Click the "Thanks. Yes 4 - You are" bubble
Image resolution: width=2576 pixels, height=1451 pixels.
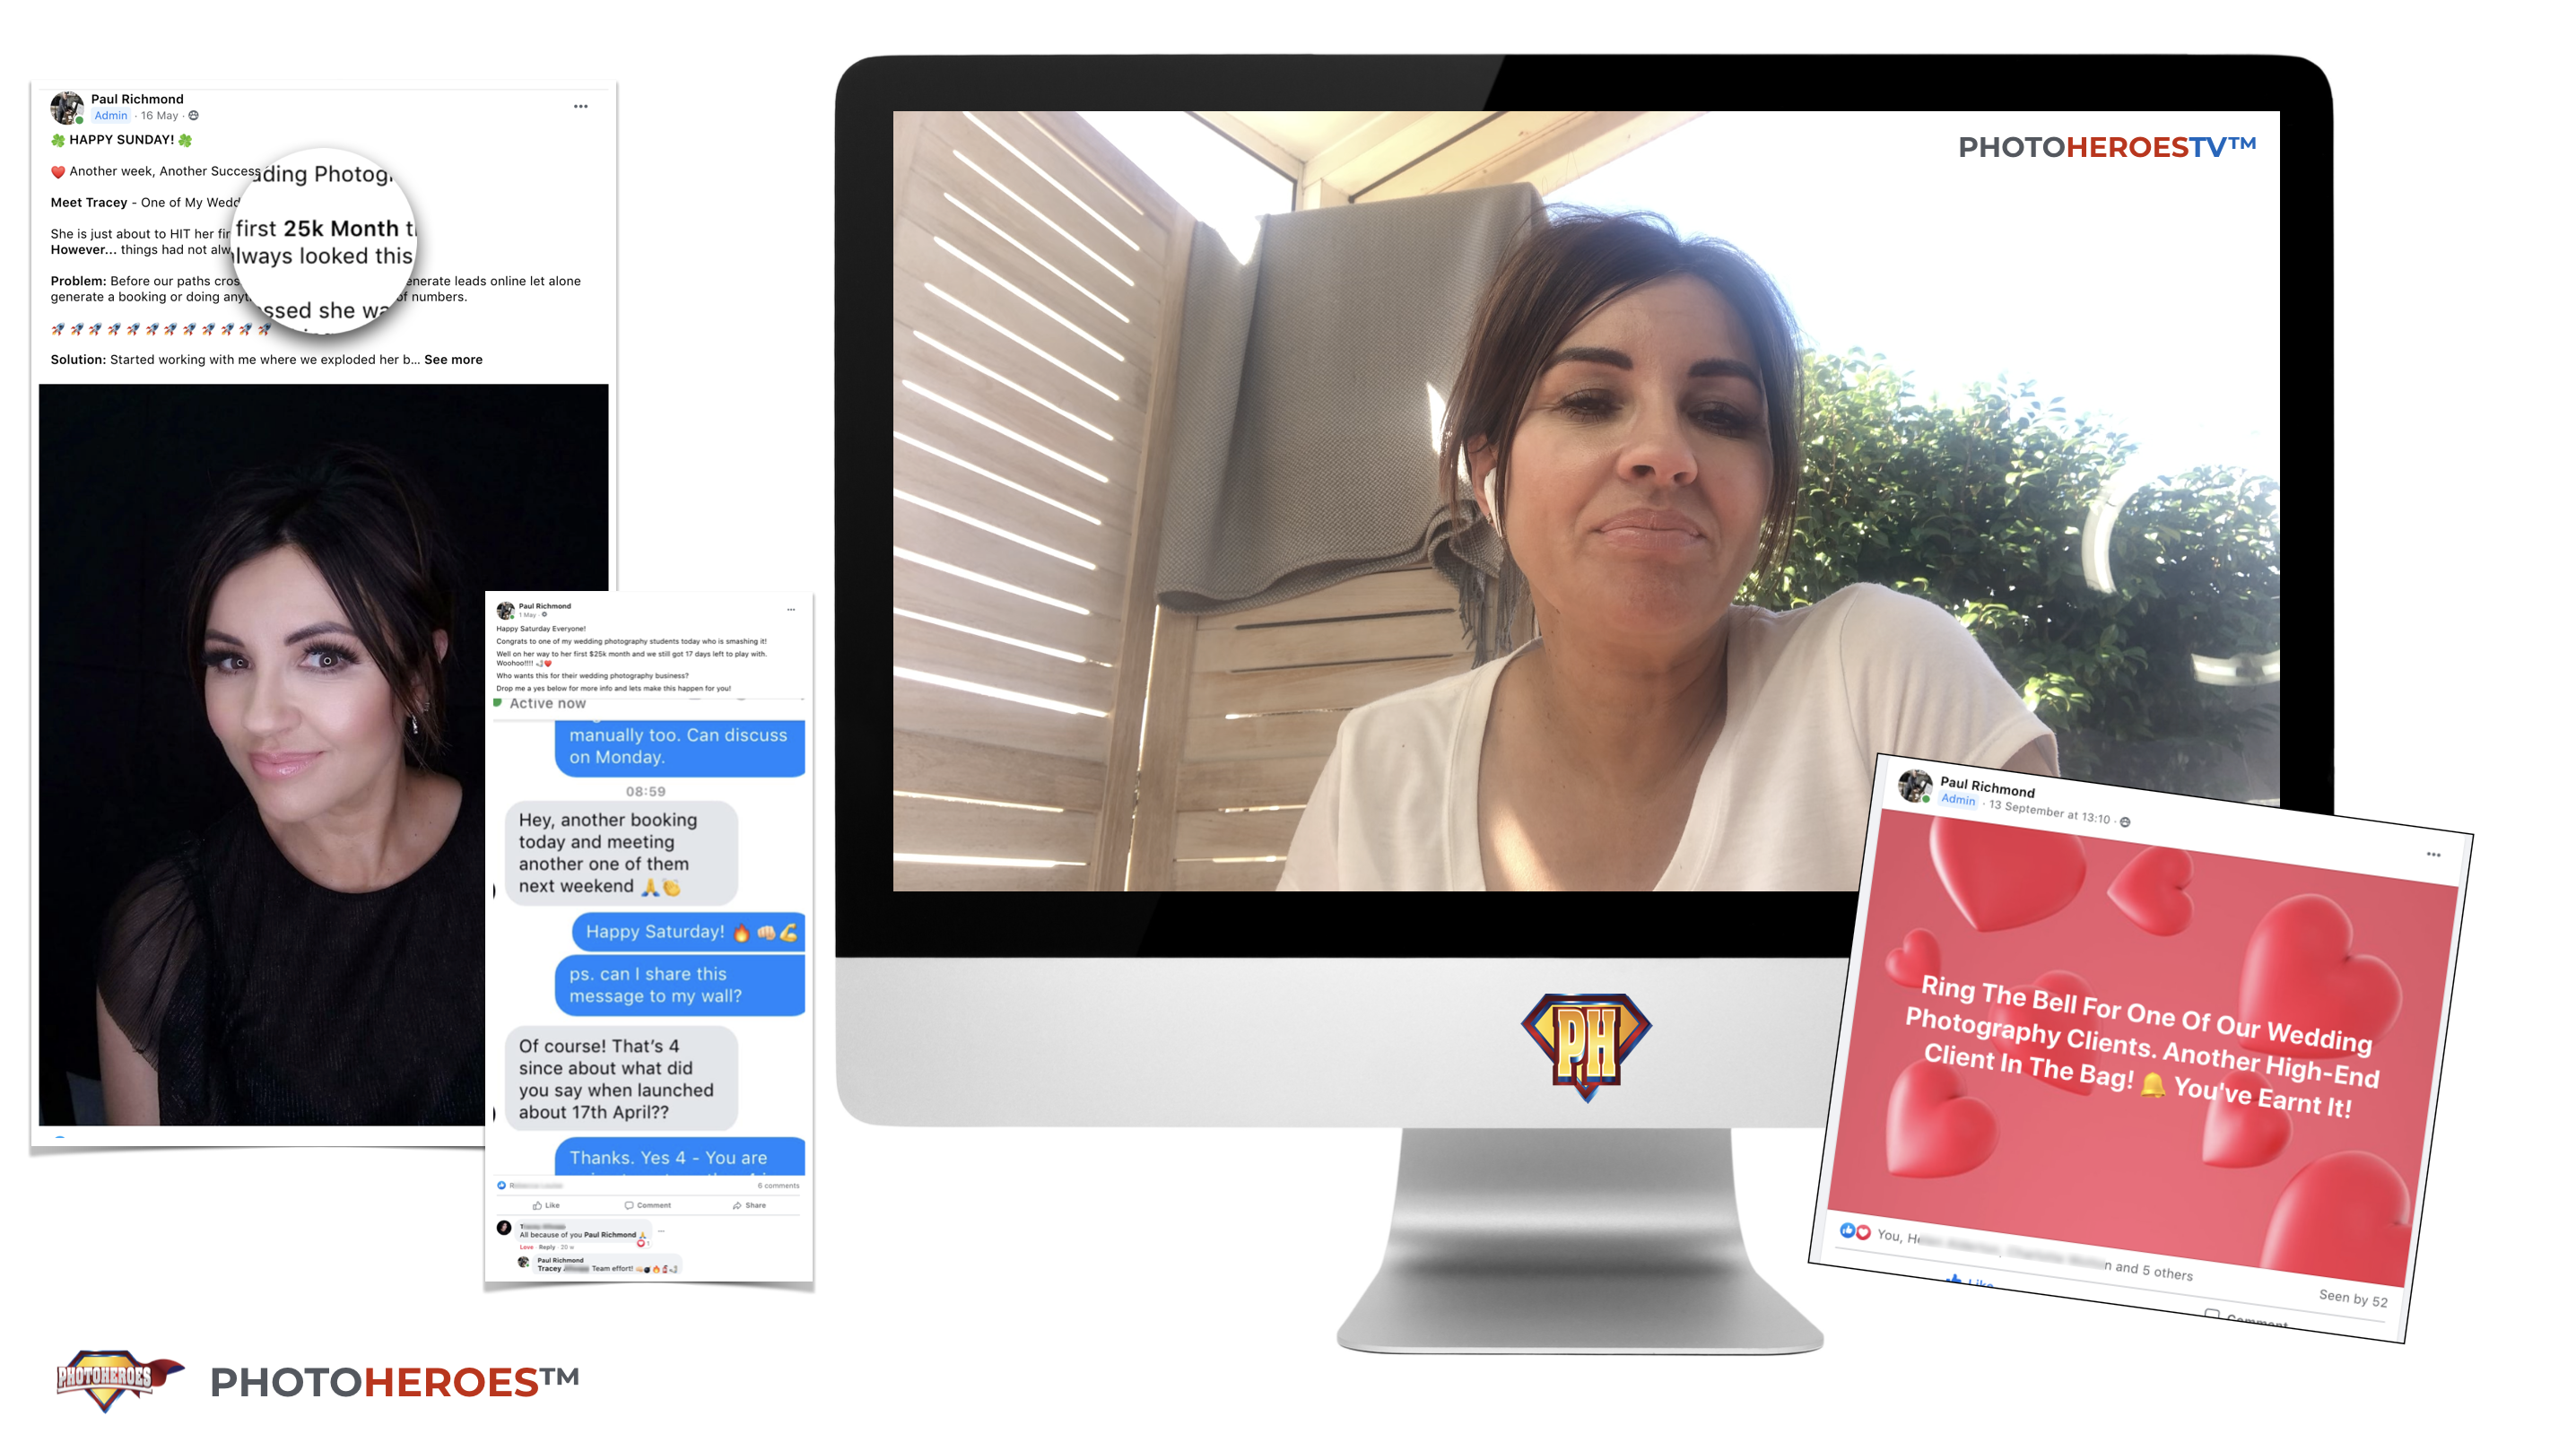tap(679, 1157)
